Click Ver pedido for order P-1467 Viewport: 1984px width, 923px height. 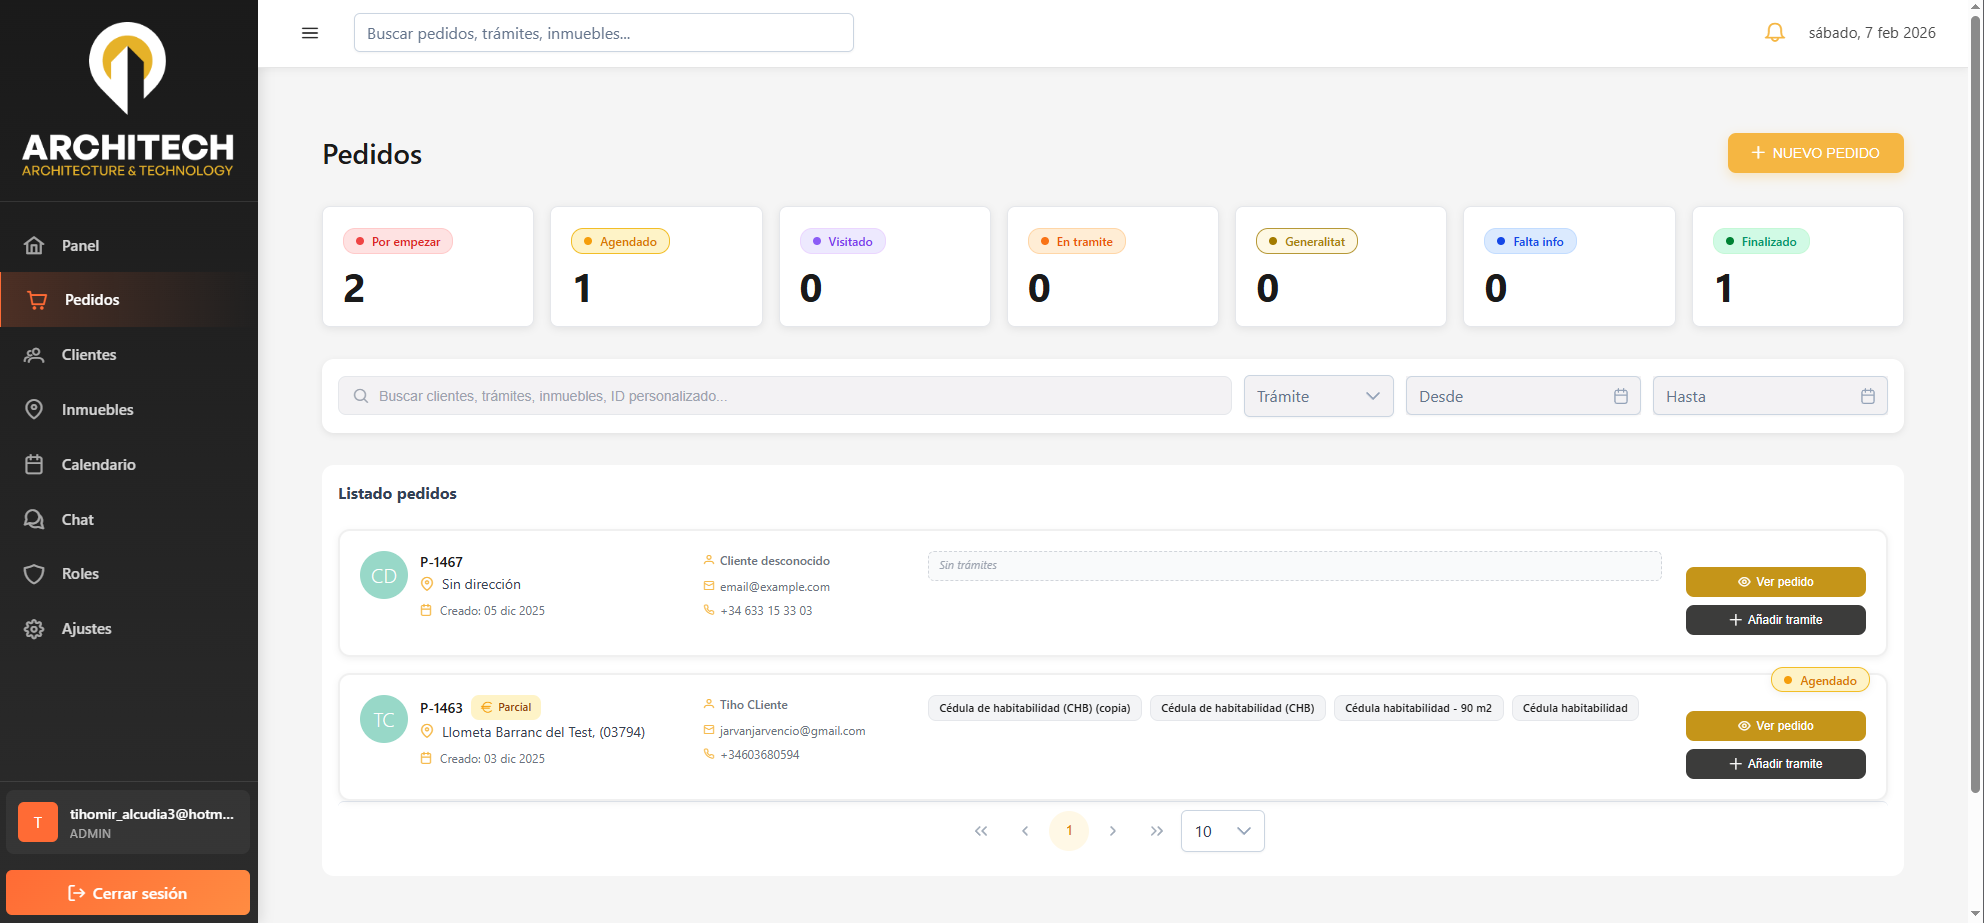(1775, 582)
